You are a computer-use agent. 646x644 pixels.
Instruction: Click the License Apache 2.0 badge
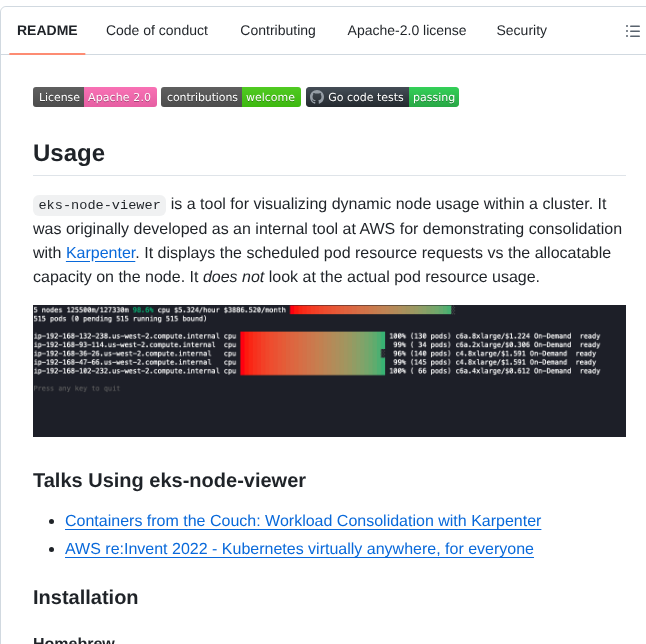[x=95, y=97]
